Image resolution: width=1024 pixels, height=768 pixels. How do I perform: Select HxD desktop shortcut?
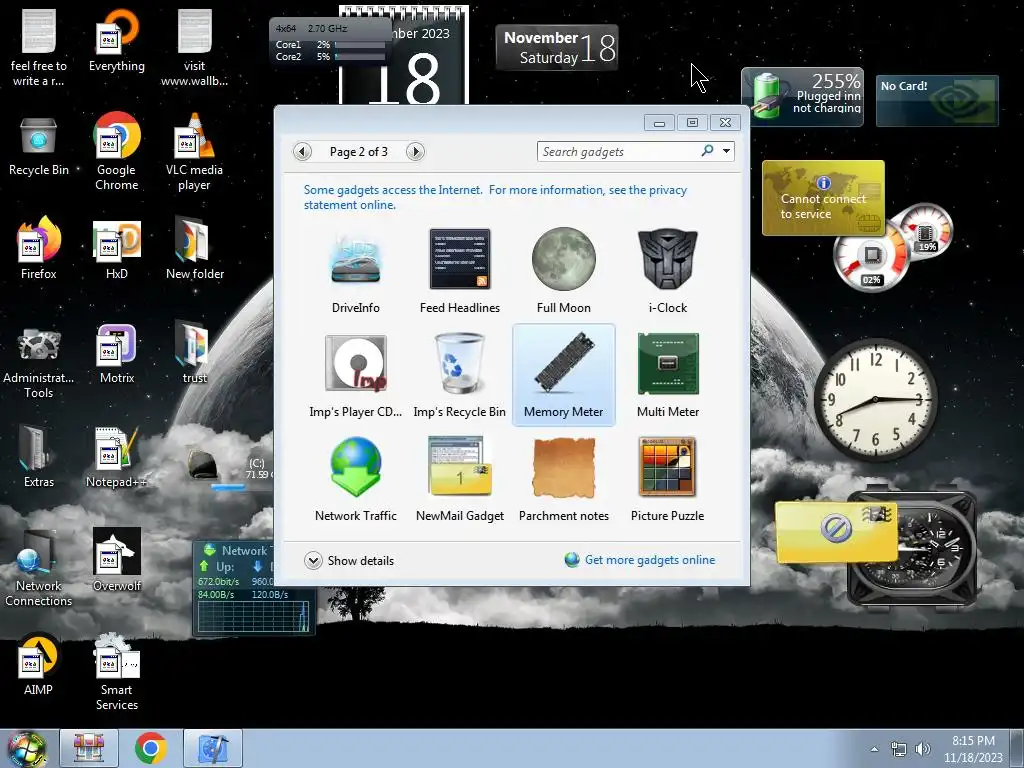click(117, 249)
